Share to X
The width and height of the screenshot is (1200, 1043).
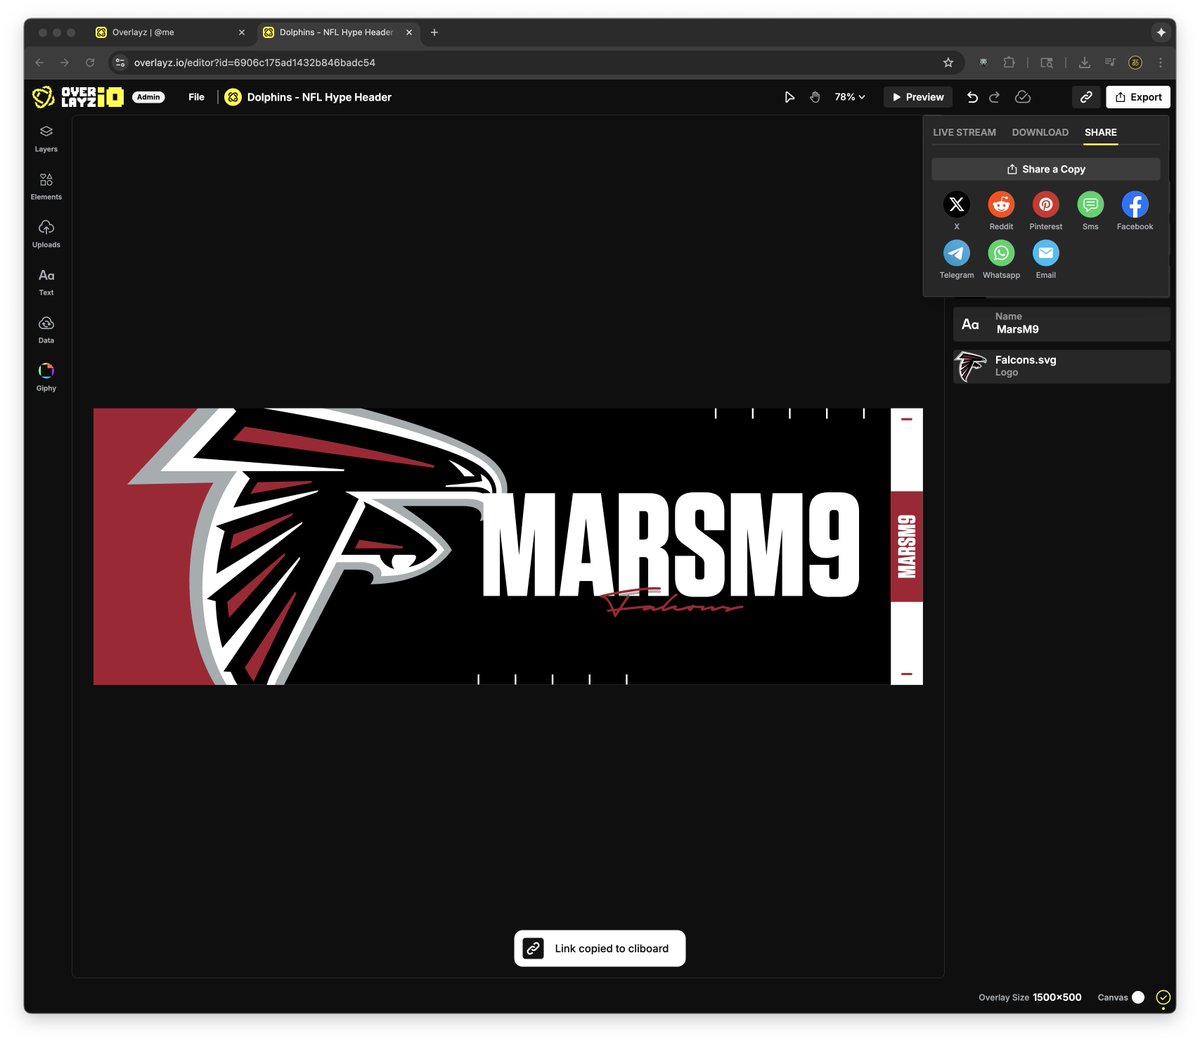point(956,210)
